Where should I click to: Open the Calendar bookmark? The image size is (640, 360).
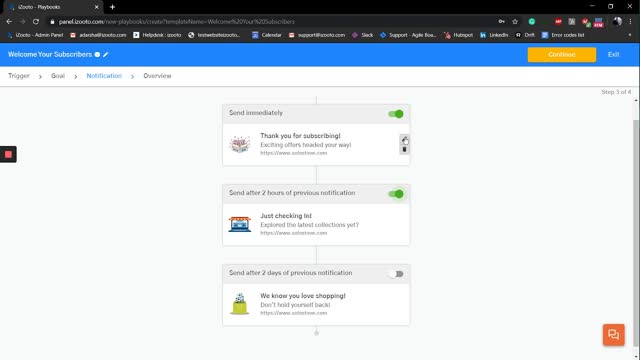pyautogui.click(x=267, y=35)
